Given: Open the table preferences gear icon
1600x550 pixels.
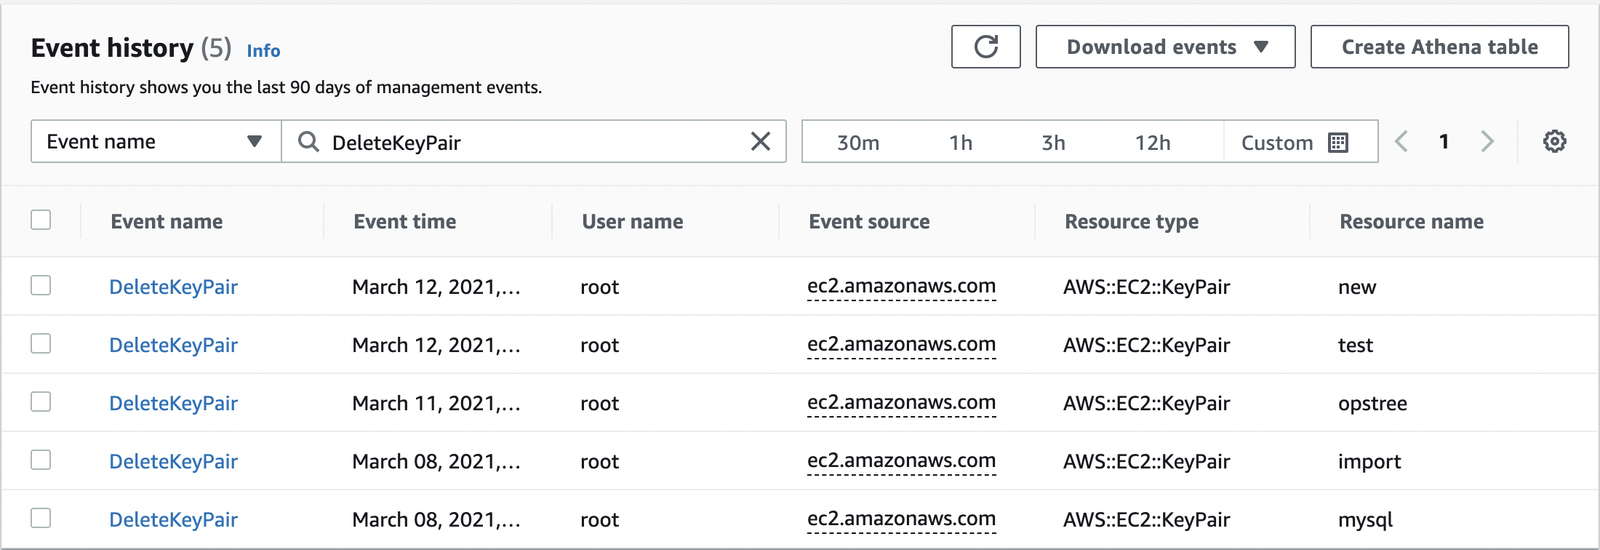Looking at the screenshot, I should coord(1554,142).
